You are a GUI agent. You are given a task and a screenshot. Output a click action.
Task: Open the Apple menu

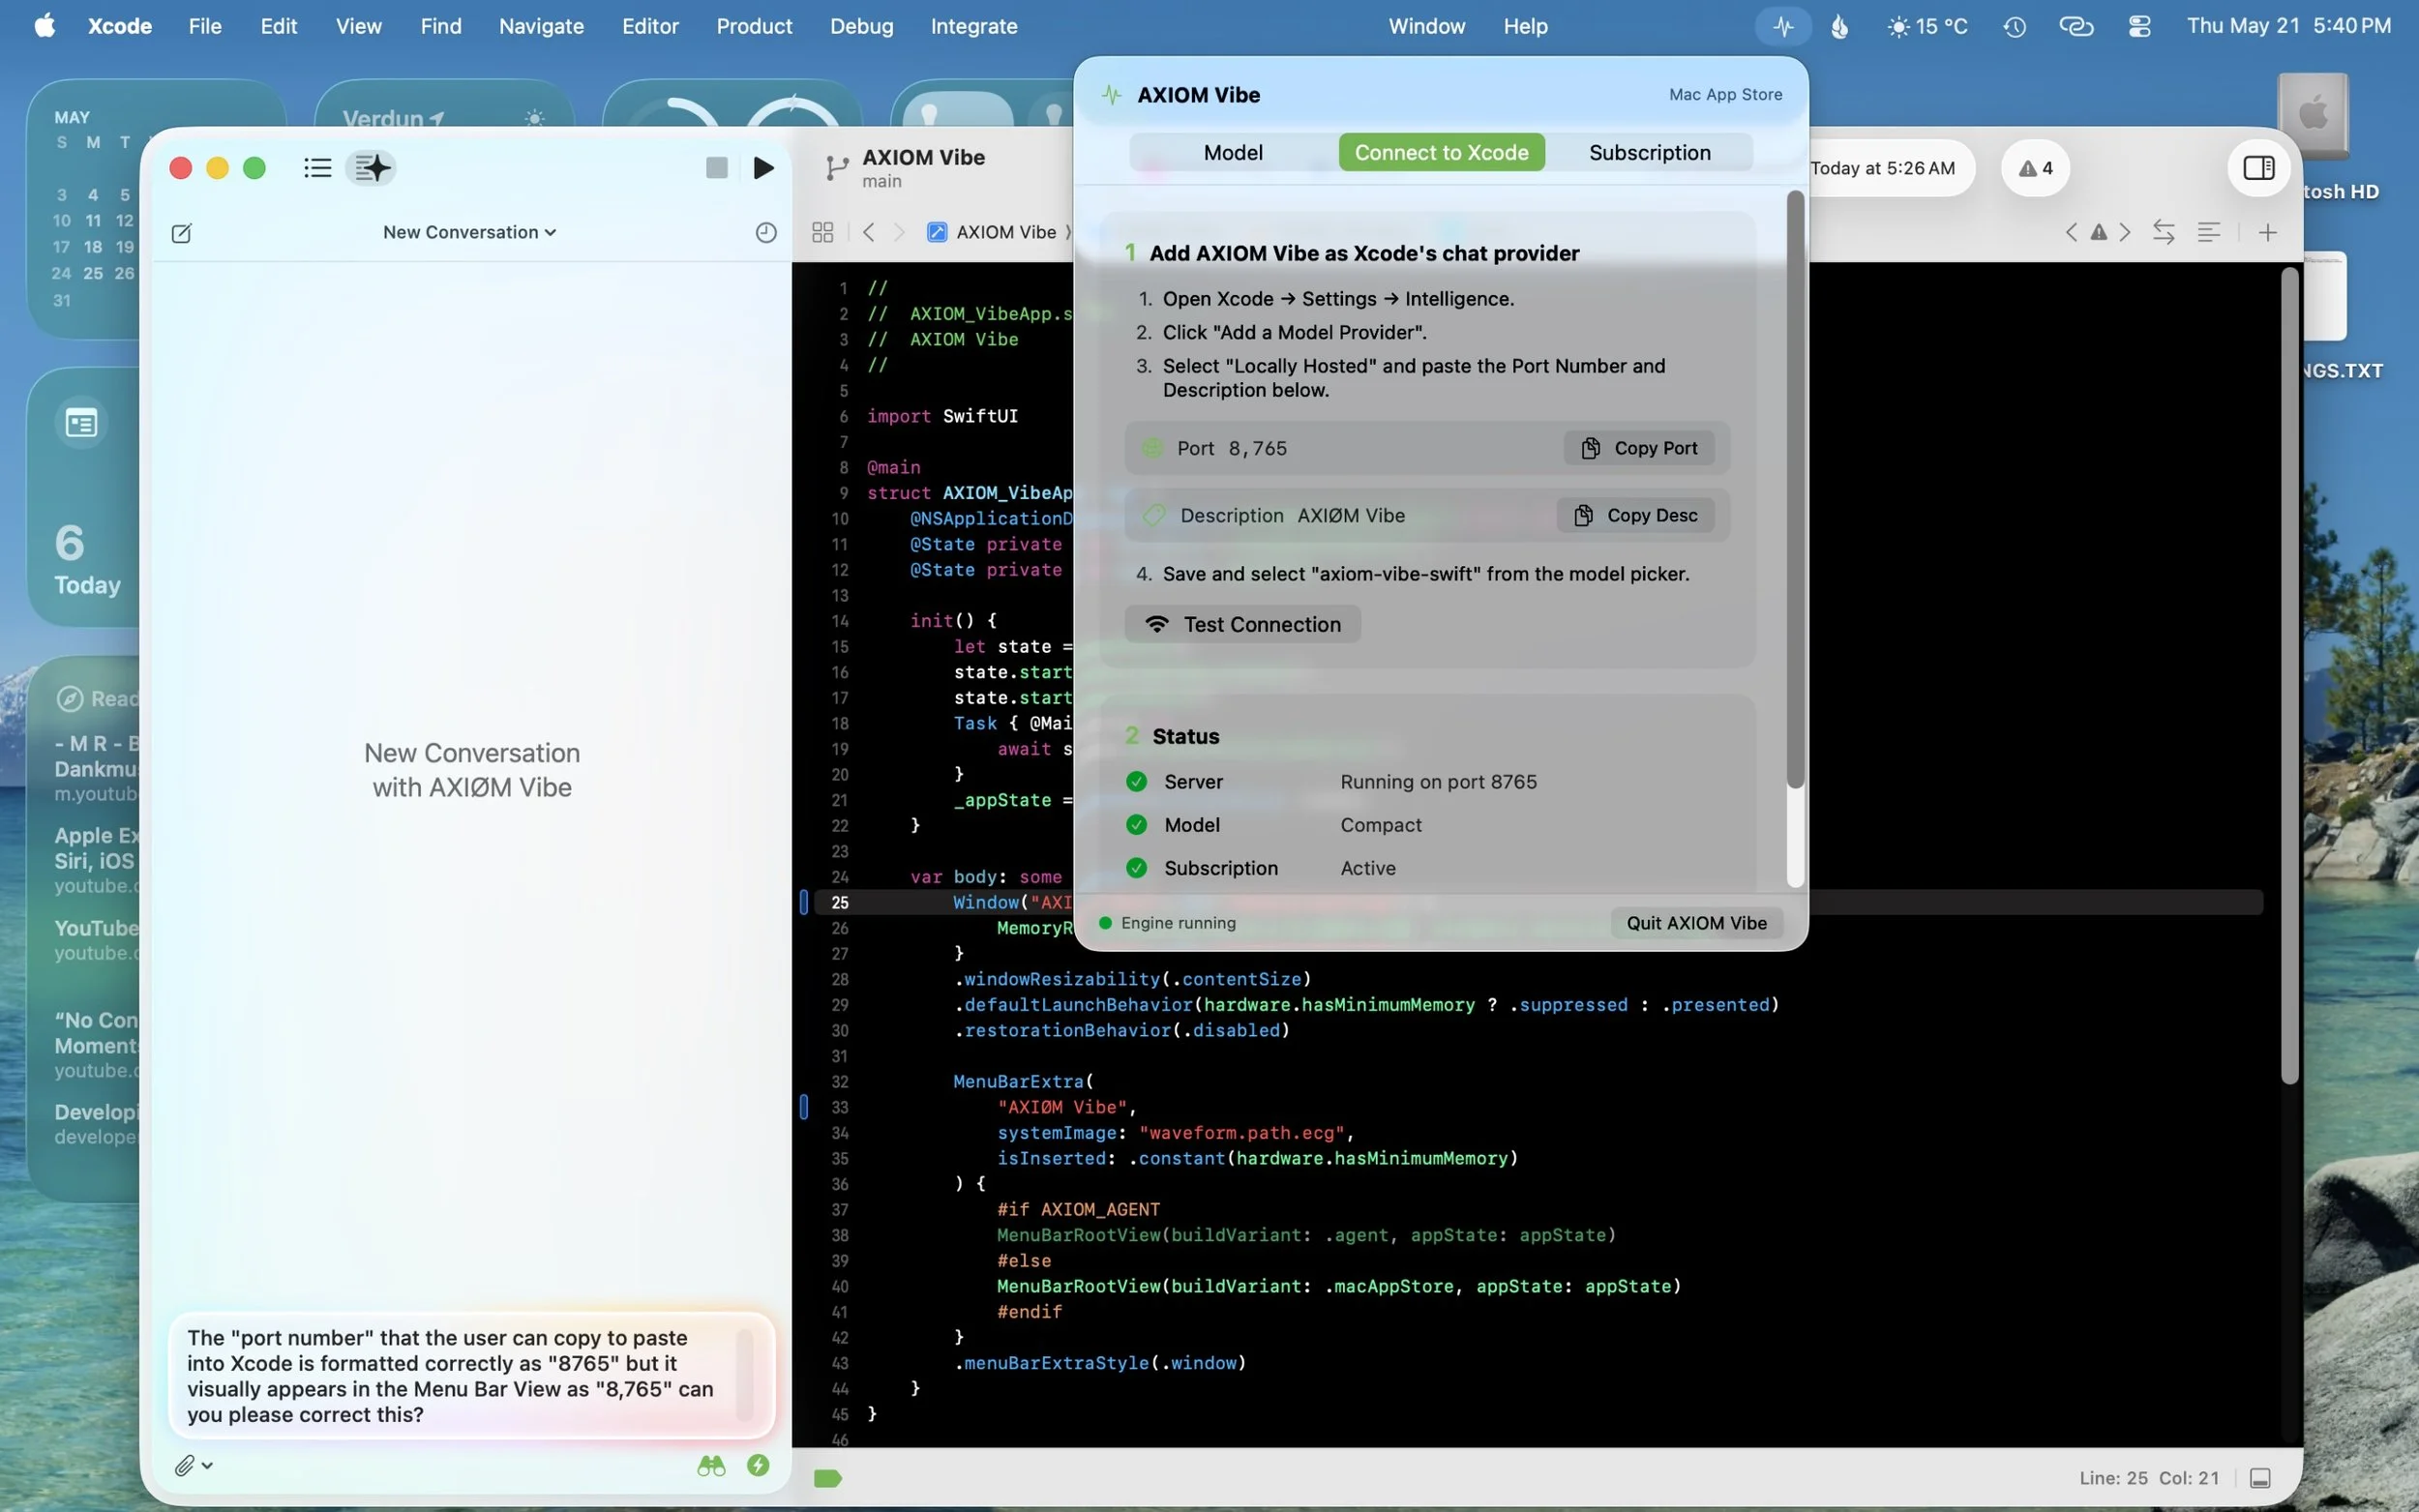44,26
